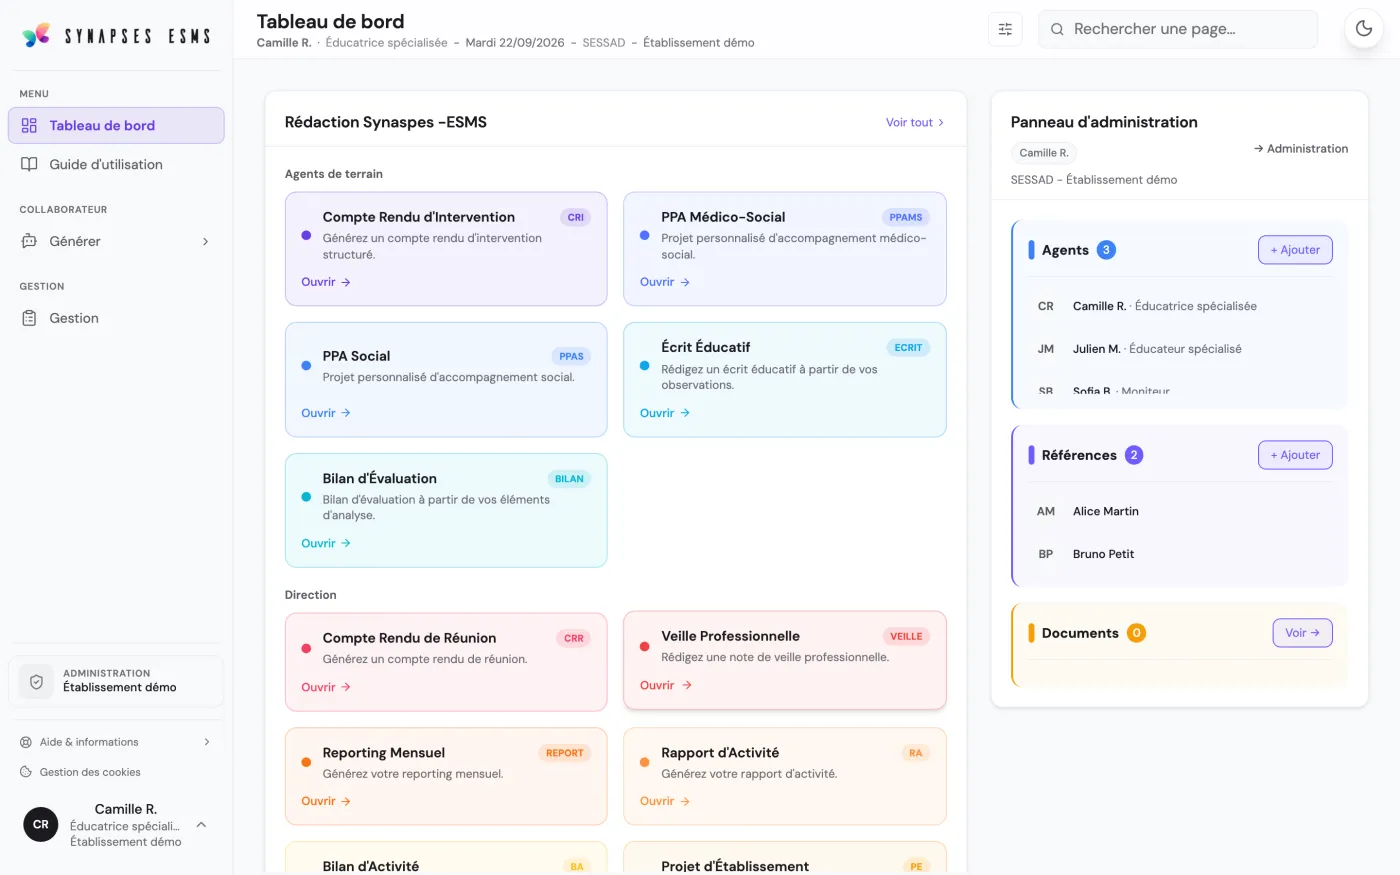This screenshot has height=875, width=1400.
Task: Expand Aide & informations chevron
Action: tap(207, 742)
